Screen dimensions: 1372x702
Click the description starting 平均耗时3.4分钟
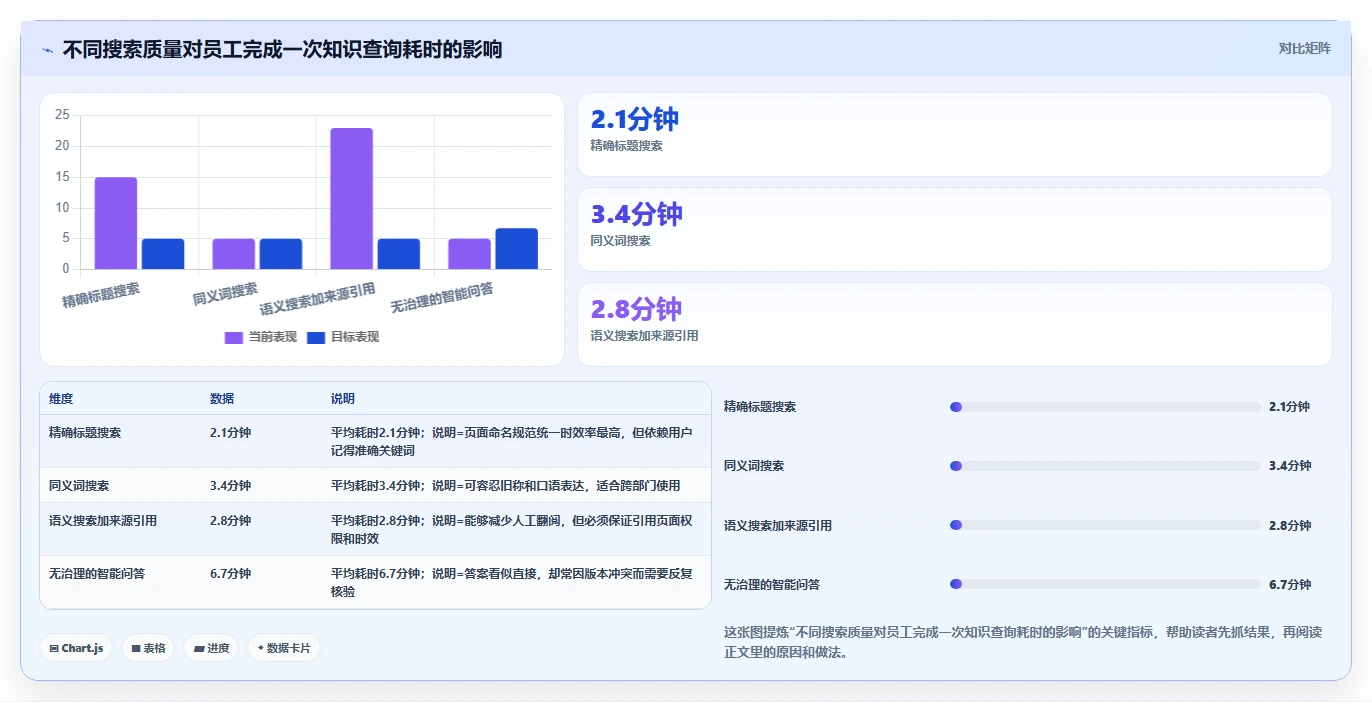click(x=506, y=485)
